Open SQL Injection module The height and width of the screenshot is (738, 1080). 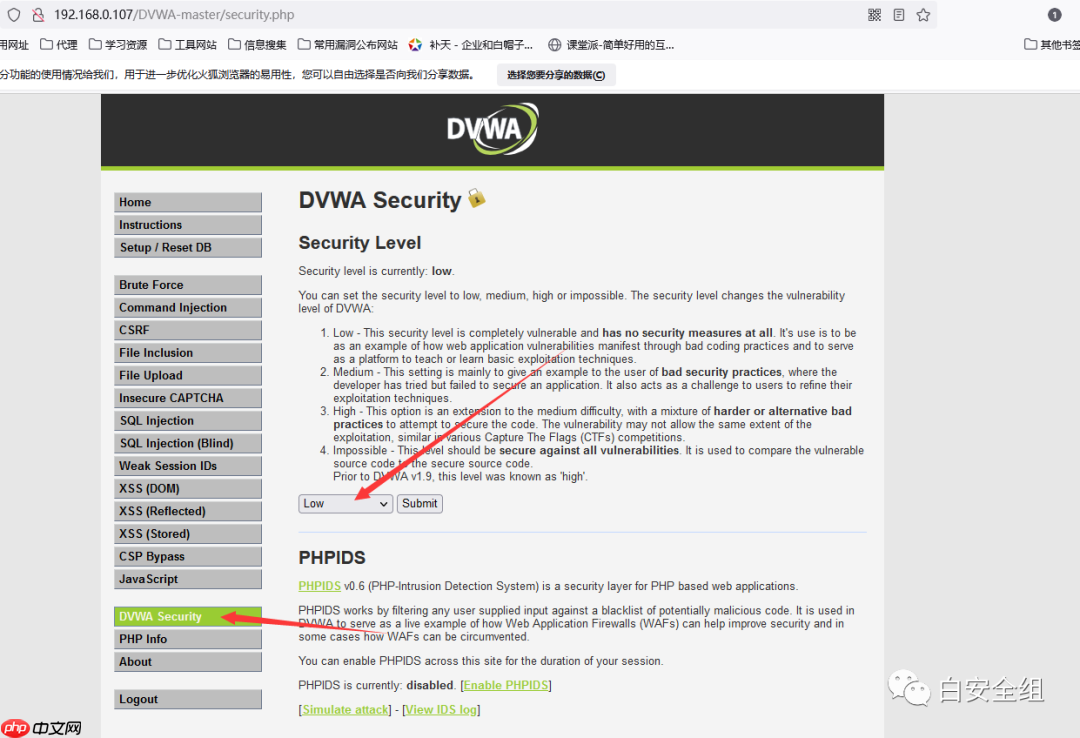[x=188, y=420]
